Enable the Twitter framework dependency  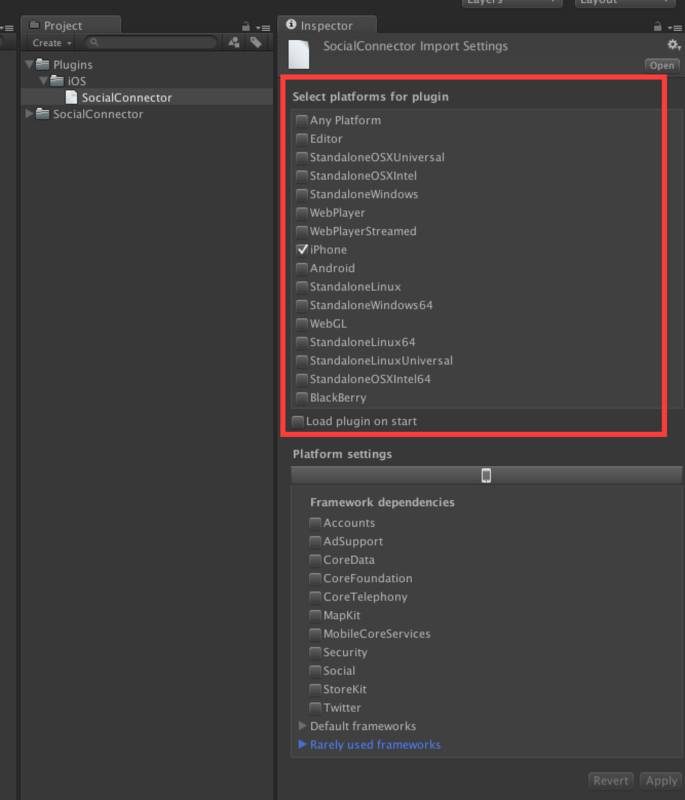(315, 708)
